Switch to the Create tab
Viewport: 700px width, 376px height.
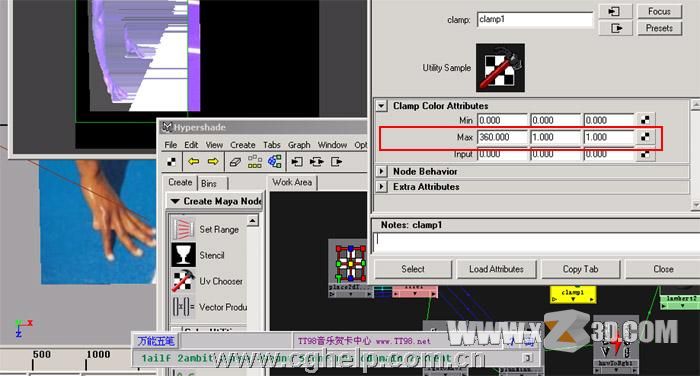(x=180, y=183)
